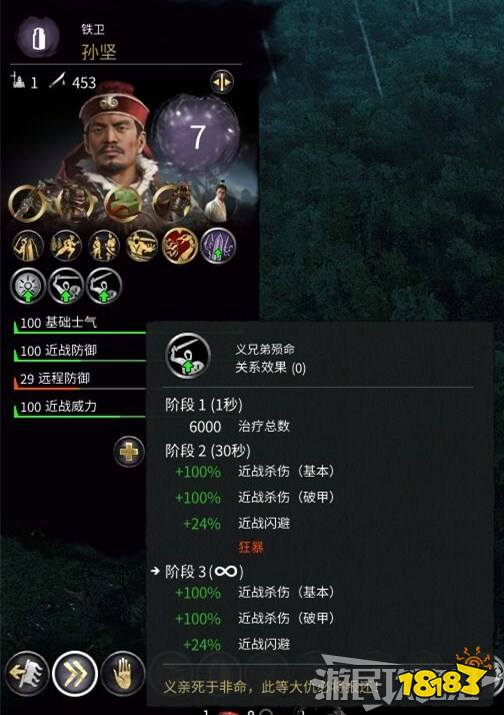The image size is (504, 715).
Task: Toggle the fast-forward double chevron button
Action: click(x=75, y=674)
